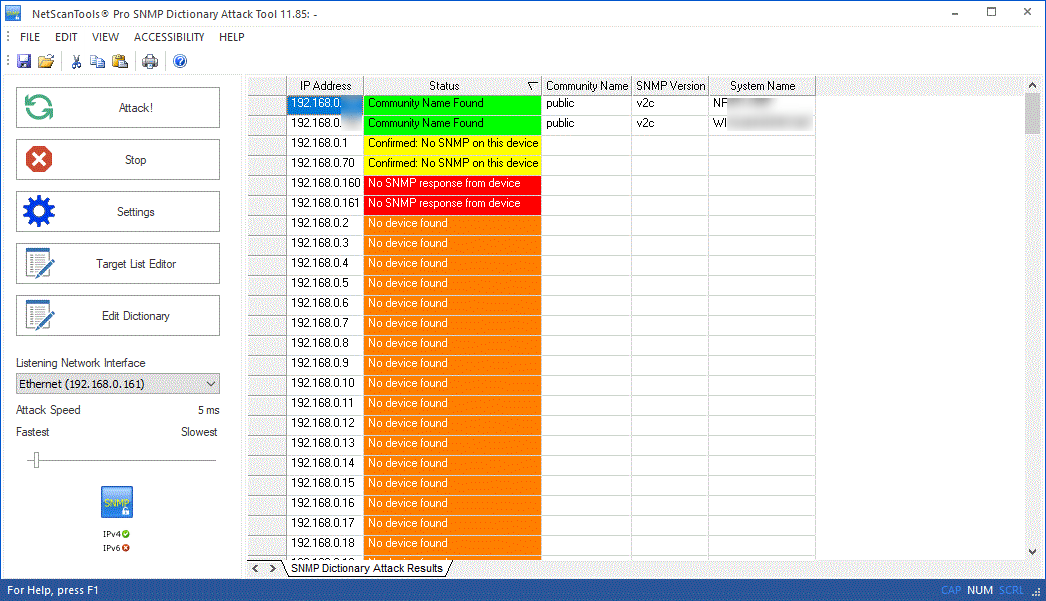Click the row header for 192.168.0.3

click(x=267, y=243)
